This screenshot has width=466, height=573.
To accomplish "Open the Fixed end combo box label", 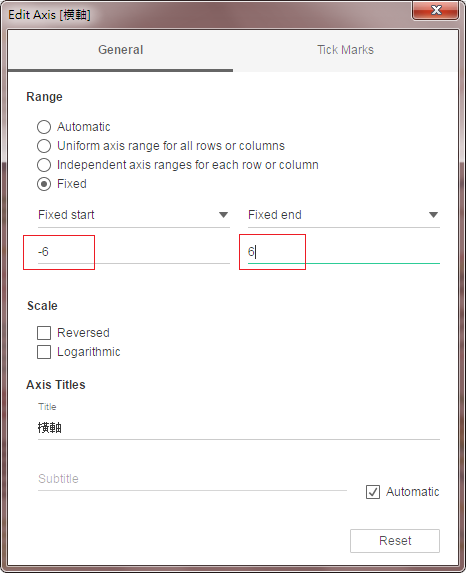I will [x=344, y=215].
